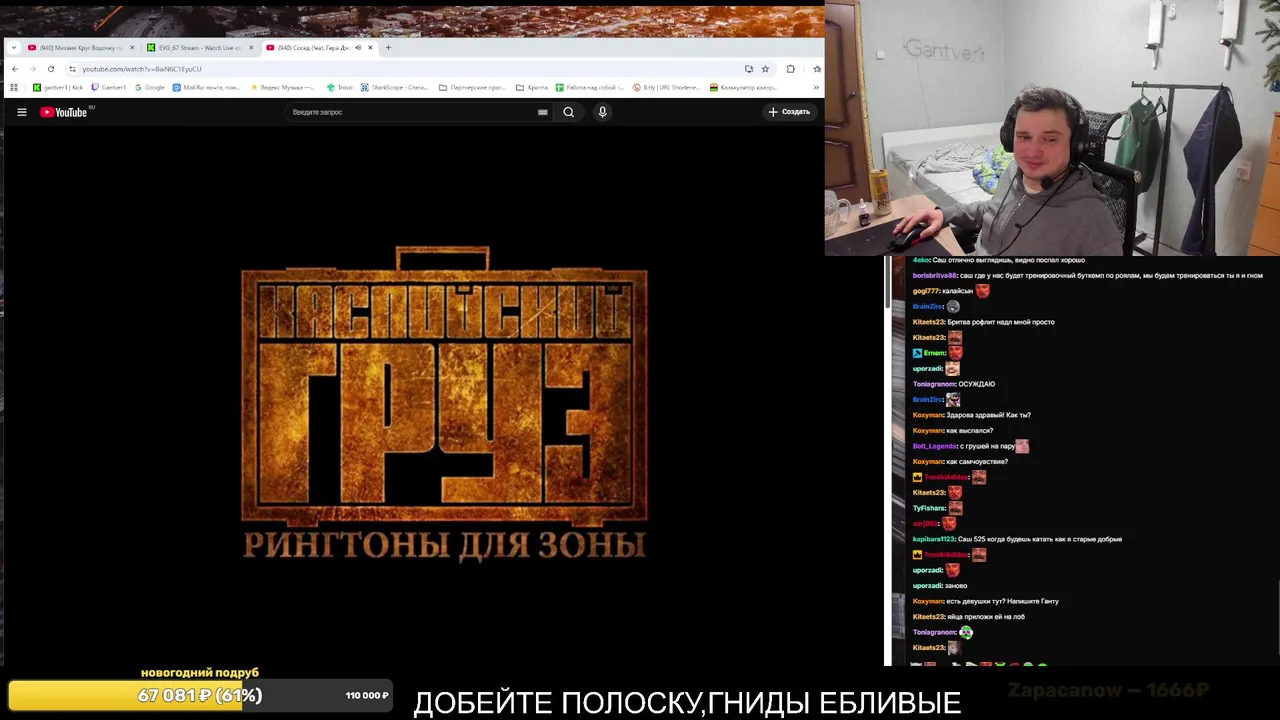Viewport: 1280px width, 720px height.
Task: Click the kapibara1123 chat message
Action: tap(1017, 539)
